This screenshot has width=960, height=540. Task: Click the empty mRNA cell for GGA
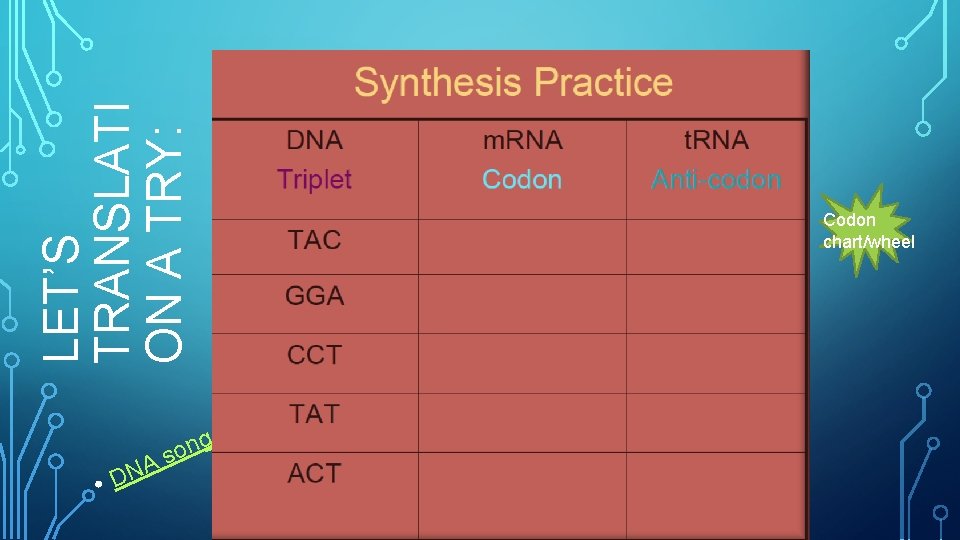(522, 304)
